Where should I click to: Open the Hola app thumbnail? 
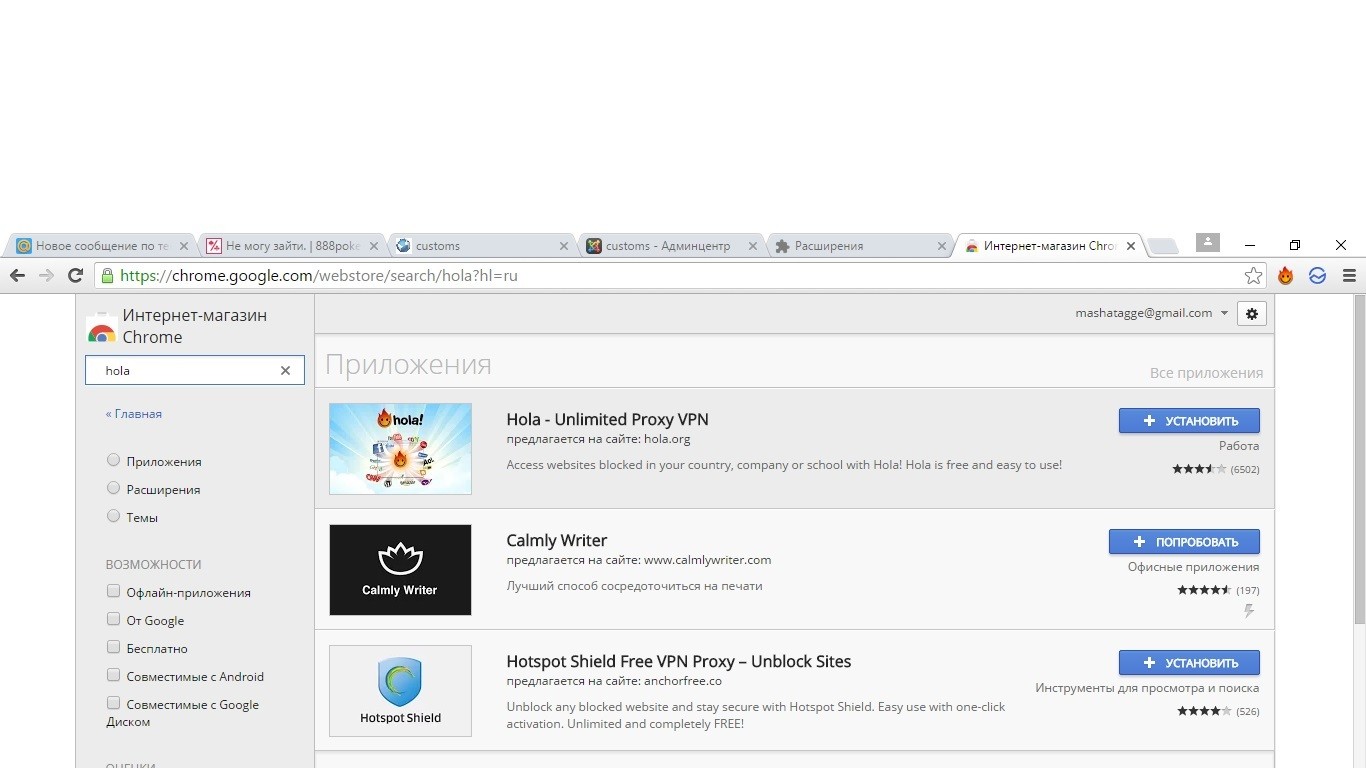click(x=400, y=448)
